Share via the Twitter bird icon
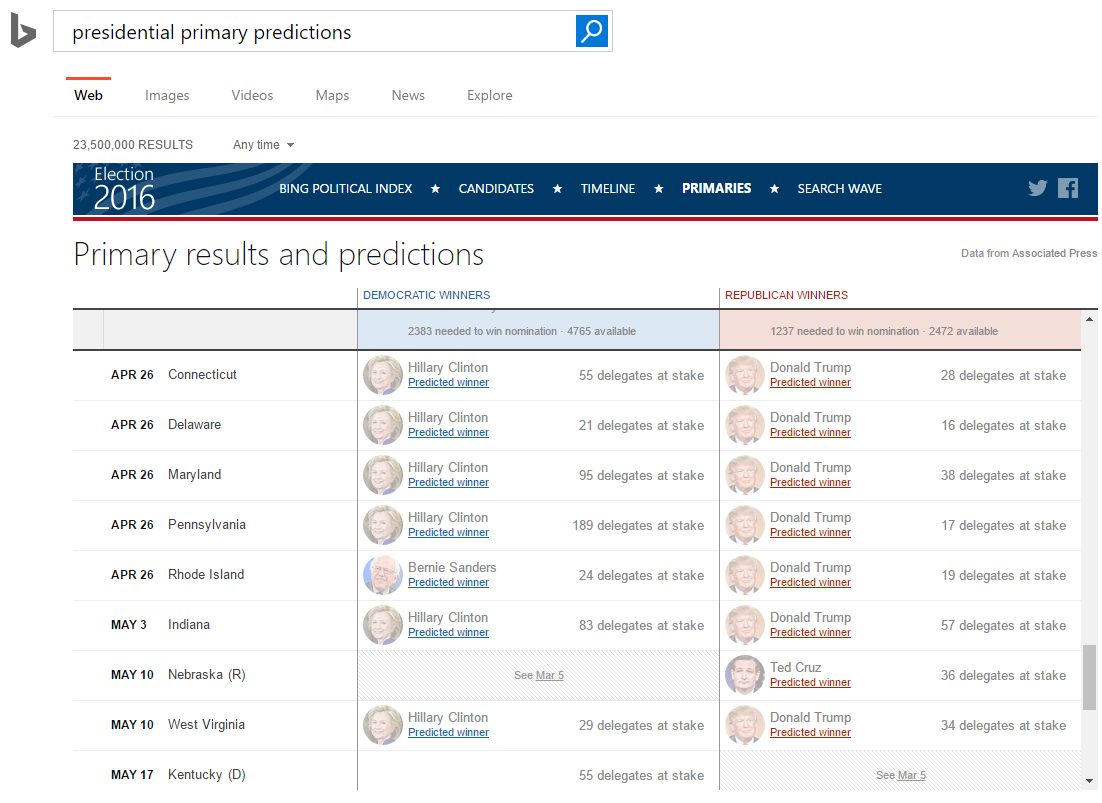 [x=1037, y=188]
